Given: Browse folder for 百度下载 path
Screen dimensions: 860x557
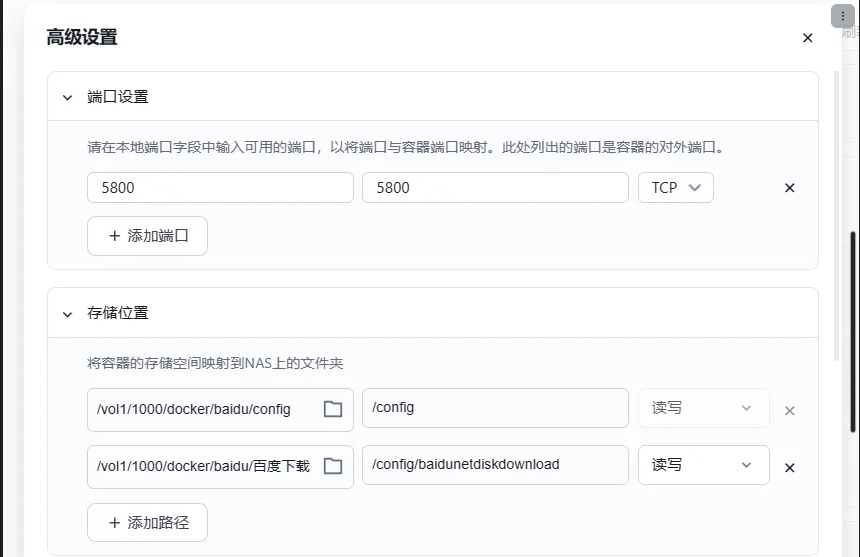Looking at the screenshot, I should 333,466.
